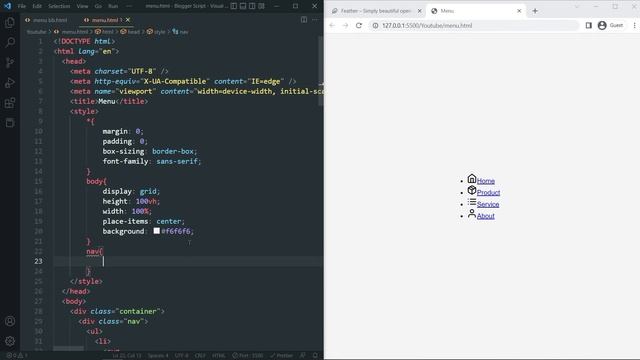Click UTF-8 encoding in status bar
The height and width of the screenshot is (360, 640).
182,356
